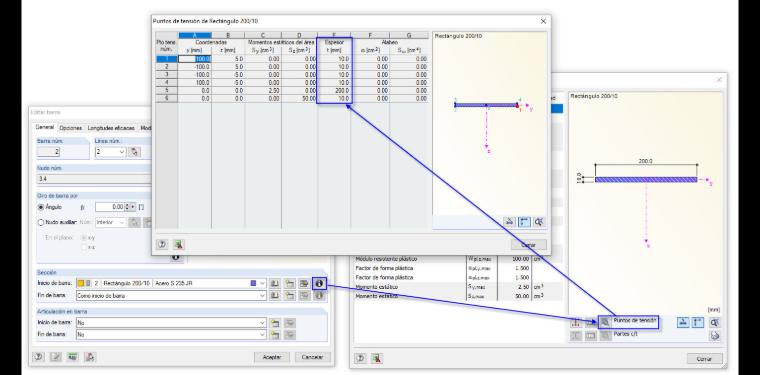The height and width of the screenshot is (375, 760).
Task: Switch to Opciones tab
Action: coord(71,128)
